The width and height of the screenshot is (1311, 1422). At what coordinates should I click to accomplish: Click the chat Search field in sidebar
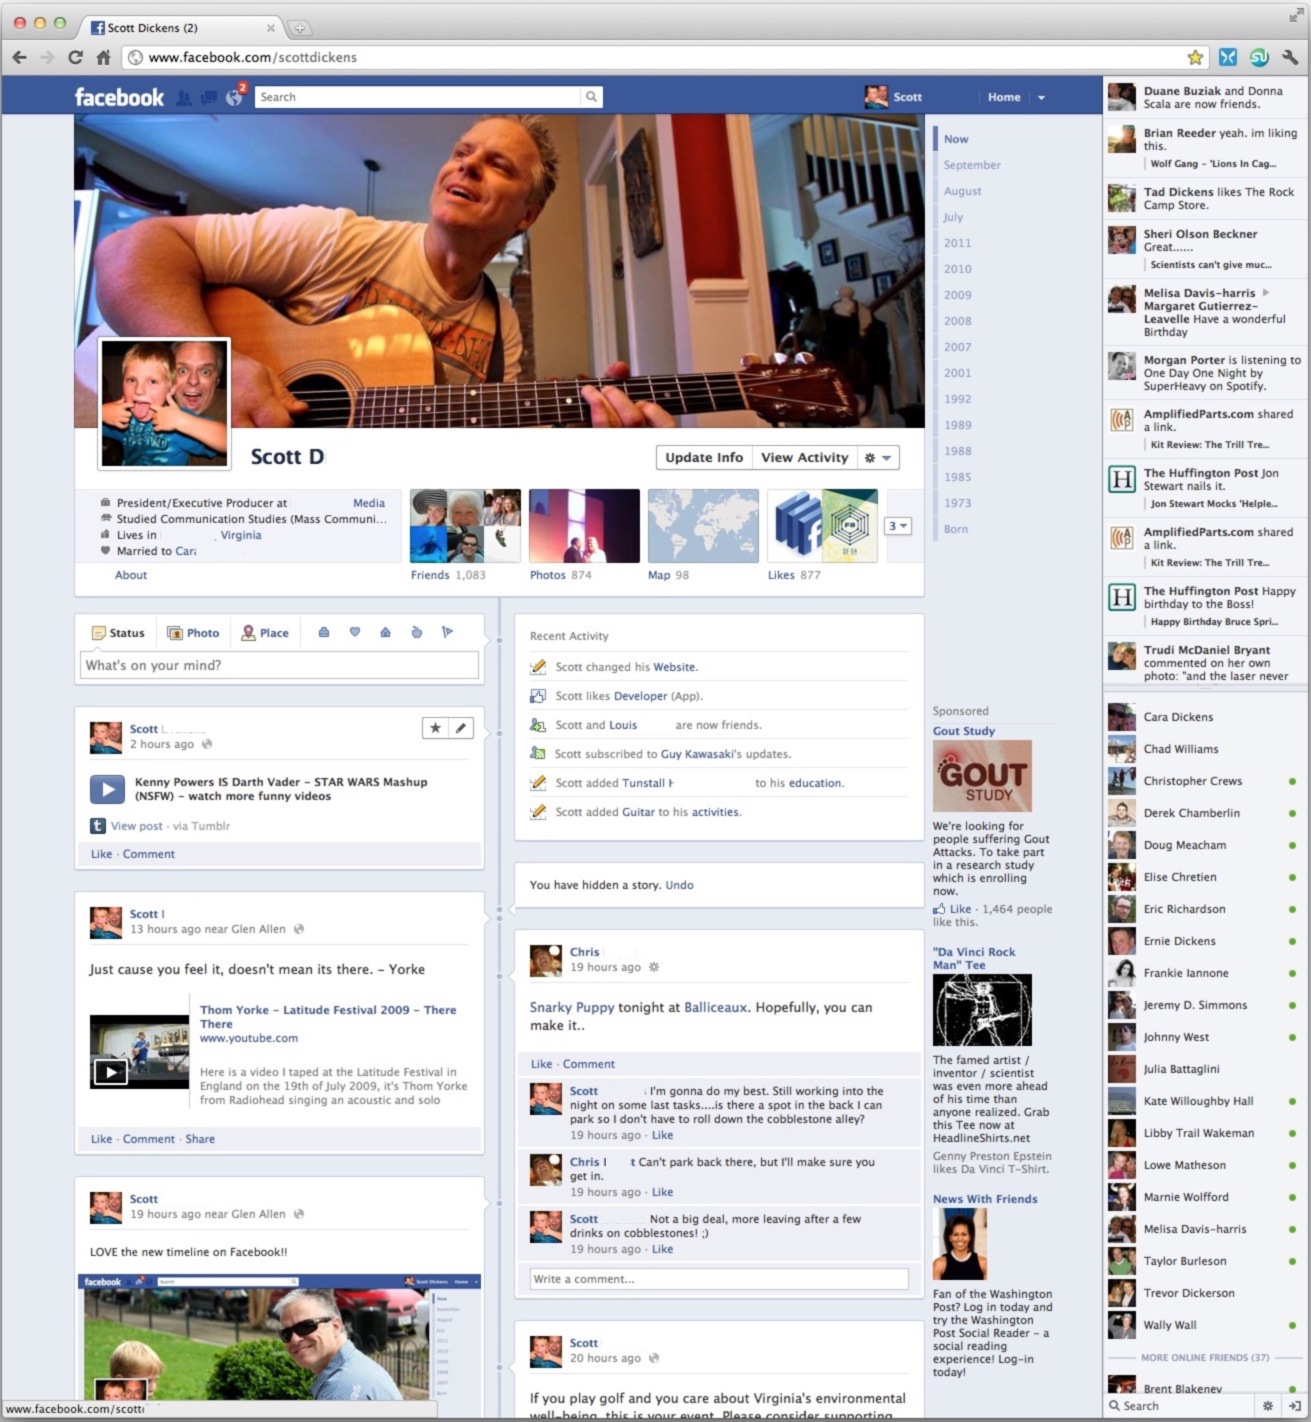pos(1180,1405)
